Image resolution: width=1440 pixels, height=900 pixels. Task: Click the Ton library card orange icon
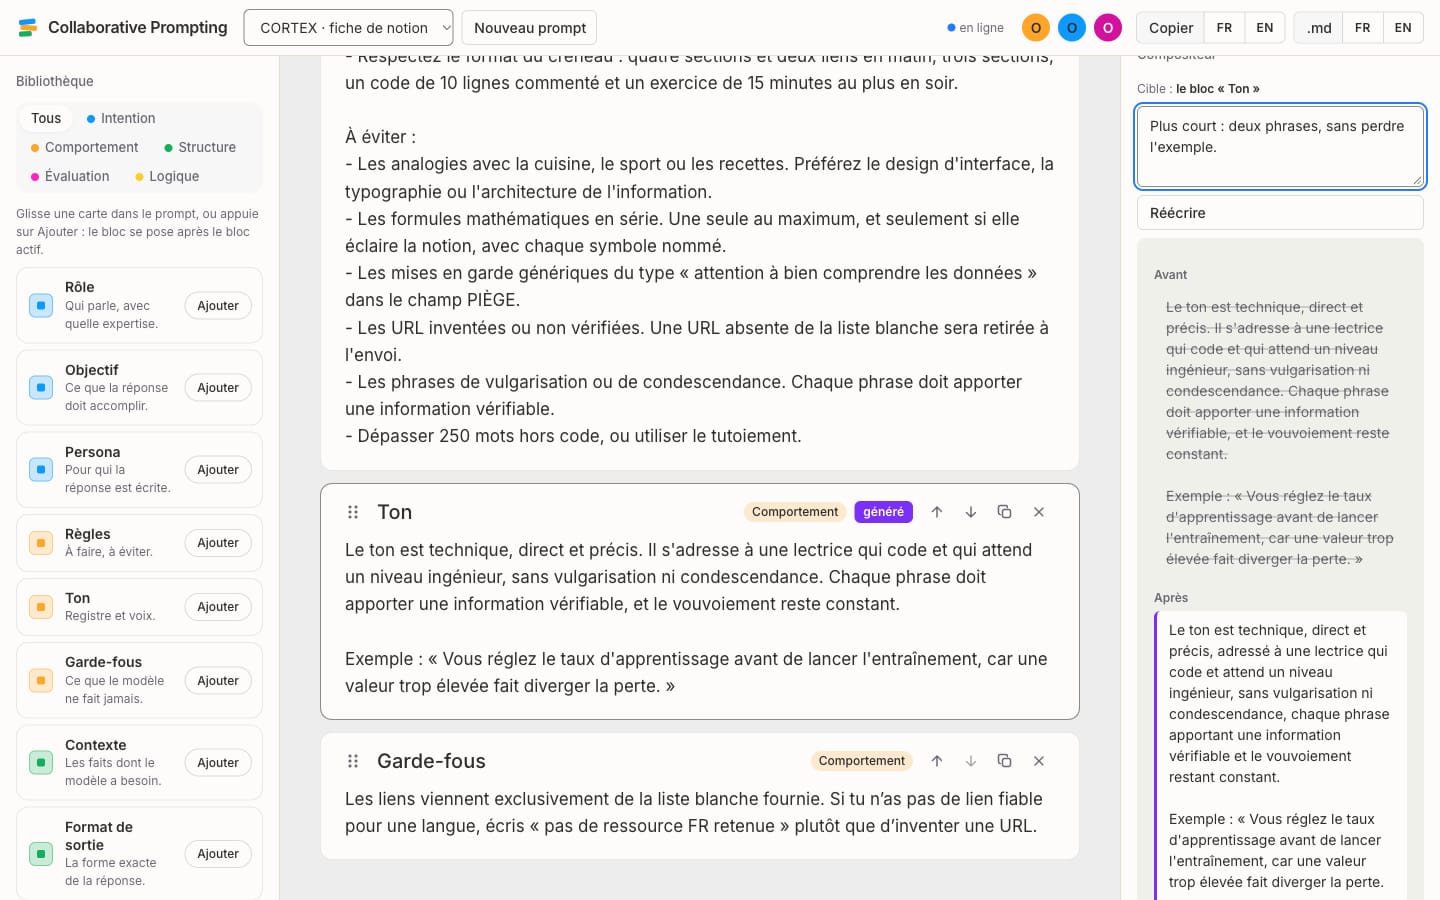point(41,607)
